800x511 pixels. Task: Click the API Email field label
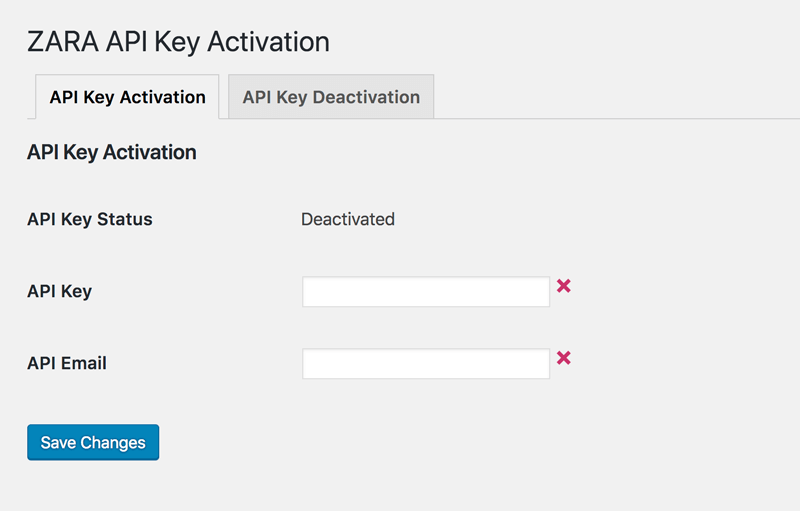pos(67,363)
